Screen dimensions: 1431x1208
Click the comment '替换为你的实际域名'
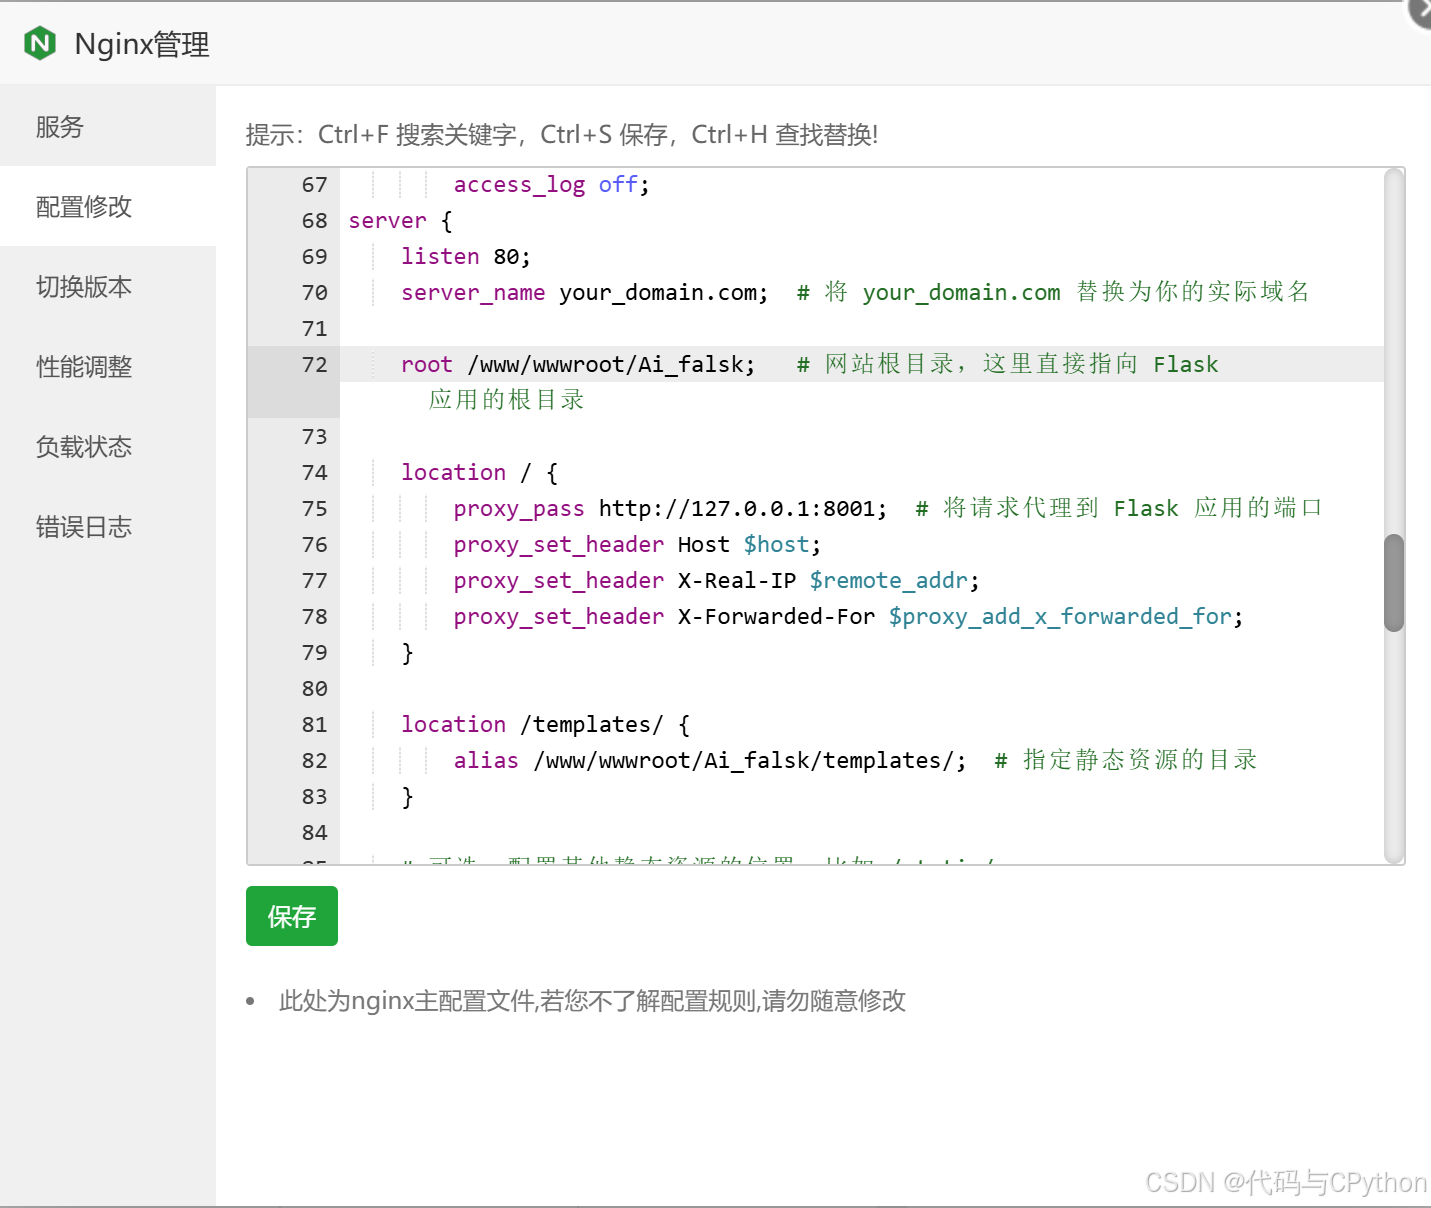pyautogui.click(x=1193, y=292)
